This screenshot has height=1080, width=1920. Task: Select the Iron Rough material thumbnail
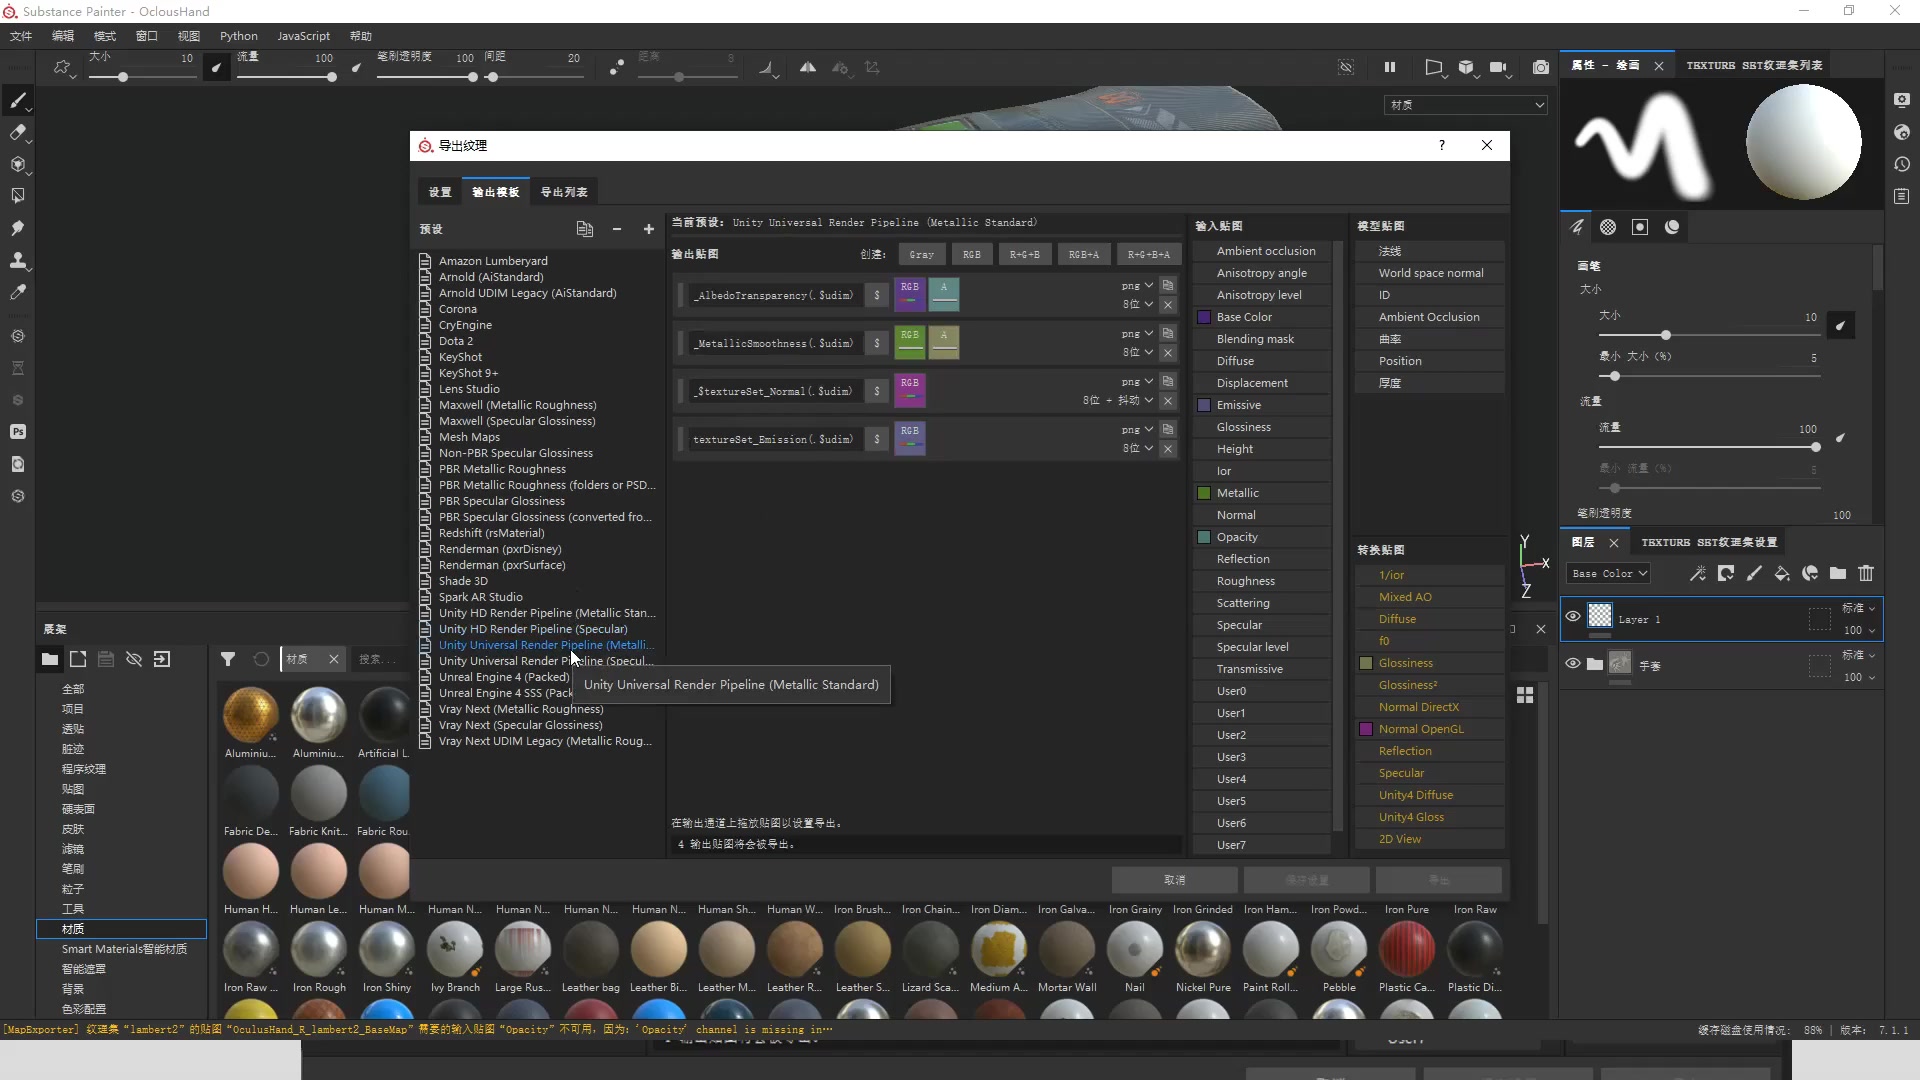(x=318, y=950)
